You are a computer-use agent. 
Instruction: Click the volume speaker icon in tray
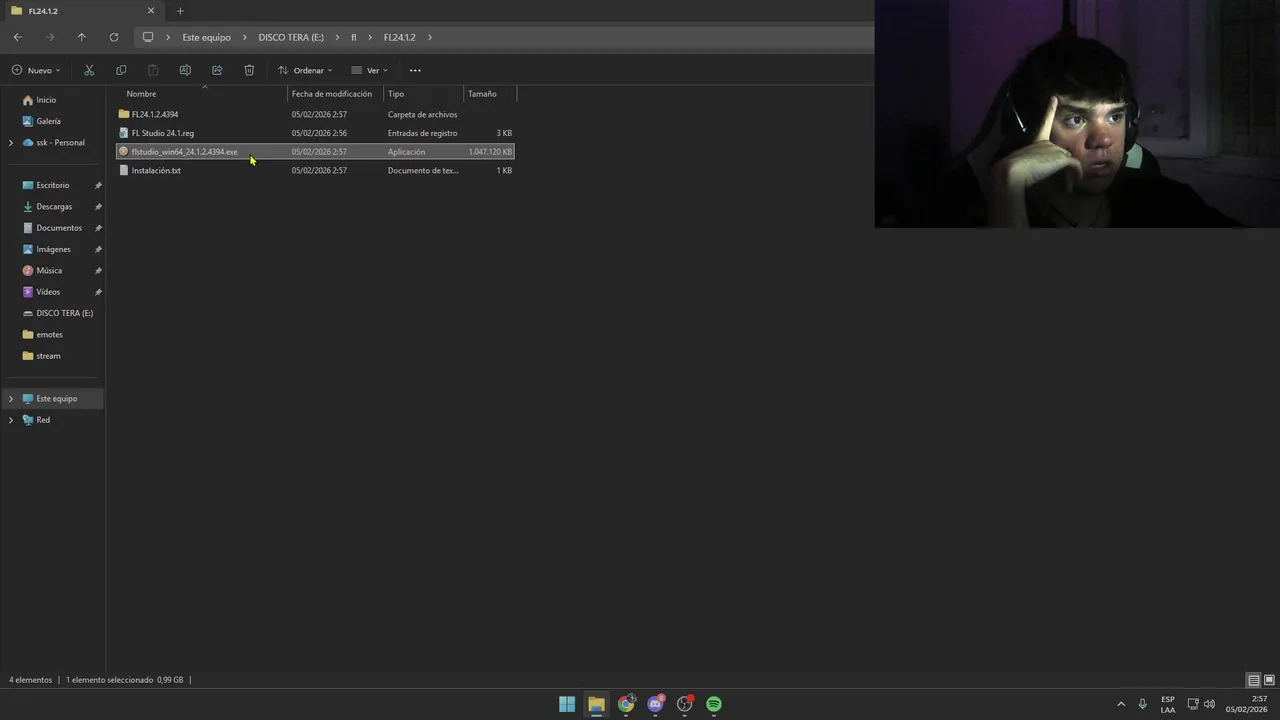(1210, 704)
